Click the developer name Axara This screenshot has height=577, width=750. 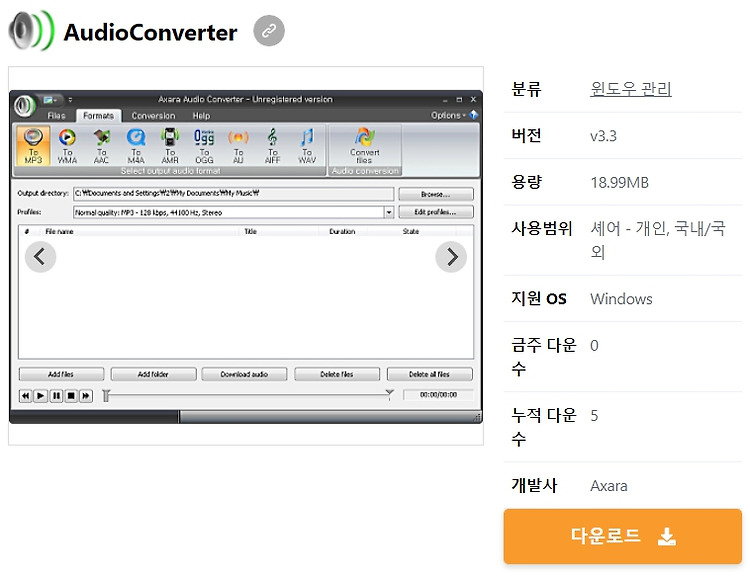point(608,486)
